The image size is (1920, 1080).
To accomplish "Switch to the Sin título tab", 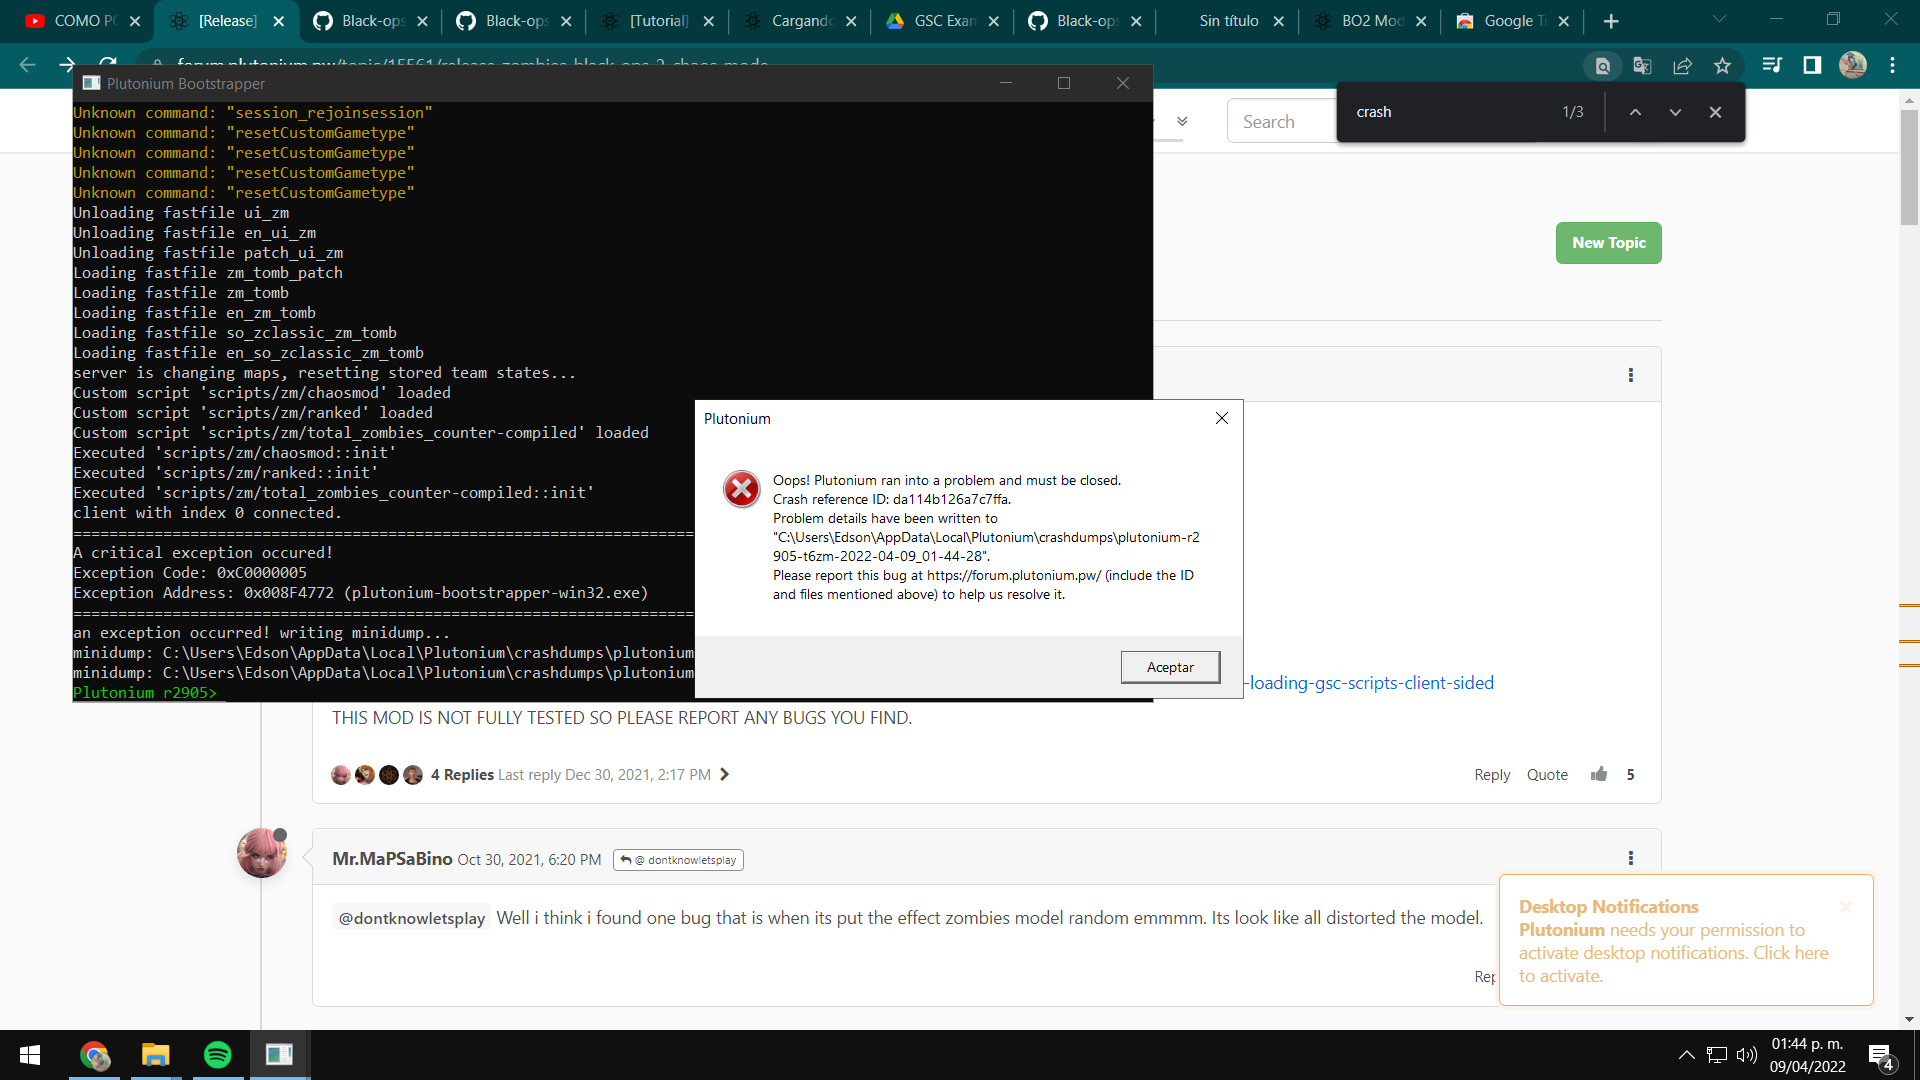I will point(1229,21).
